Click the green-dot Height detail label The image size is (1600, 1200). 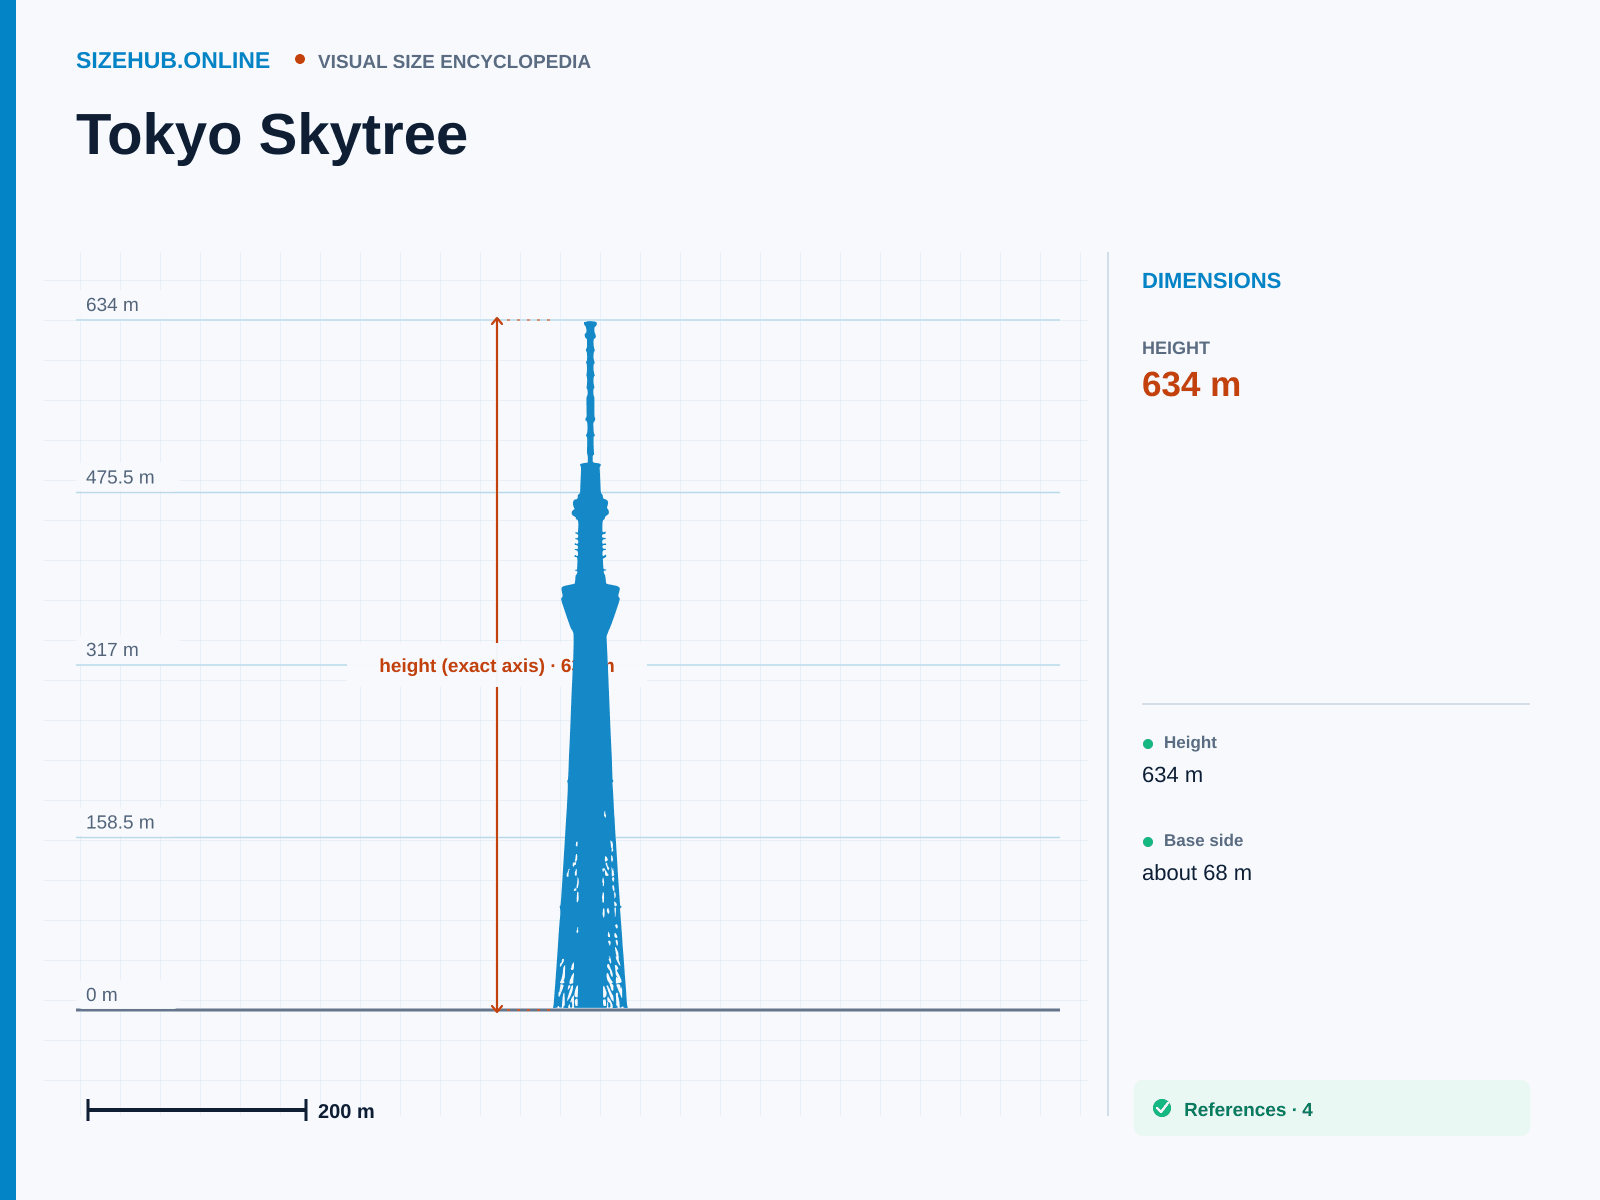pos(1190,742)
